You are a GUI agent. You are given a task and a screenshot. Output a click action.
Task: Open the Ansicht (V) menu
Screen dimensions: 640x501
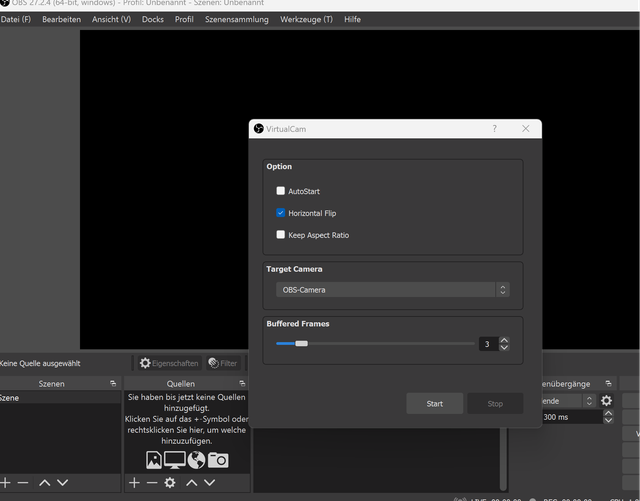point(111,19)
